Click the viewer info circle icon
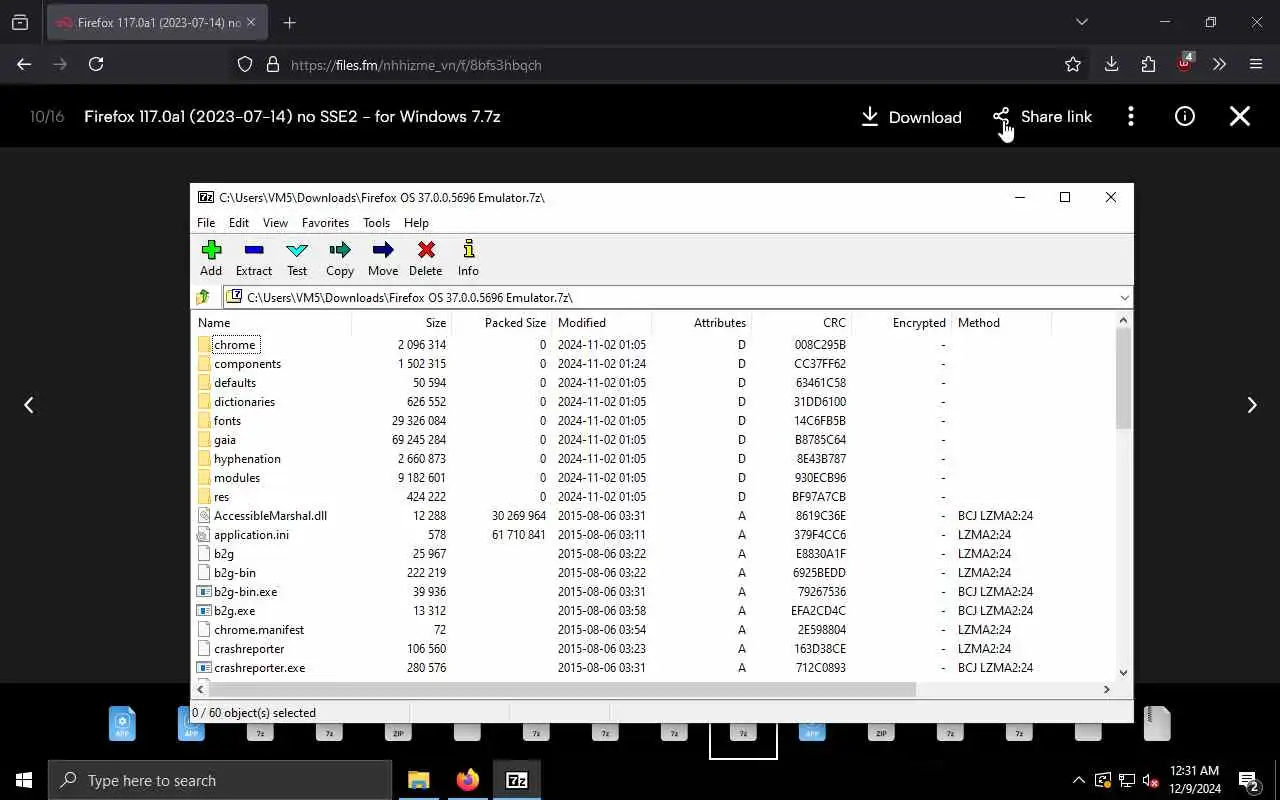Viewport: 1280px width, 800px height. 1185,117
